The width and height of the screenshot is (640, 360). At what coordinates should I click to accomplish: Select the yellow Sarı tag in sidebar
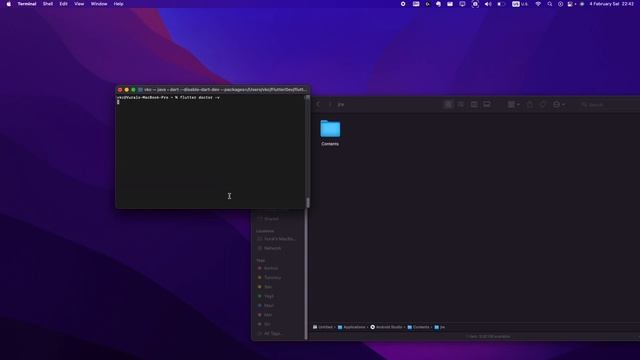click(265, 287)
